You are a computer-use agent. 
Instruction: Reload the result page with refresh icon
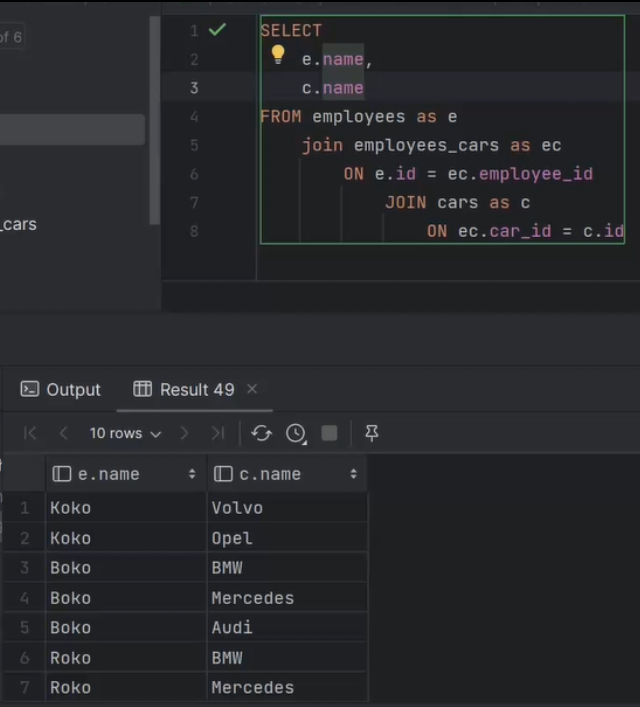tap(262, 433)
